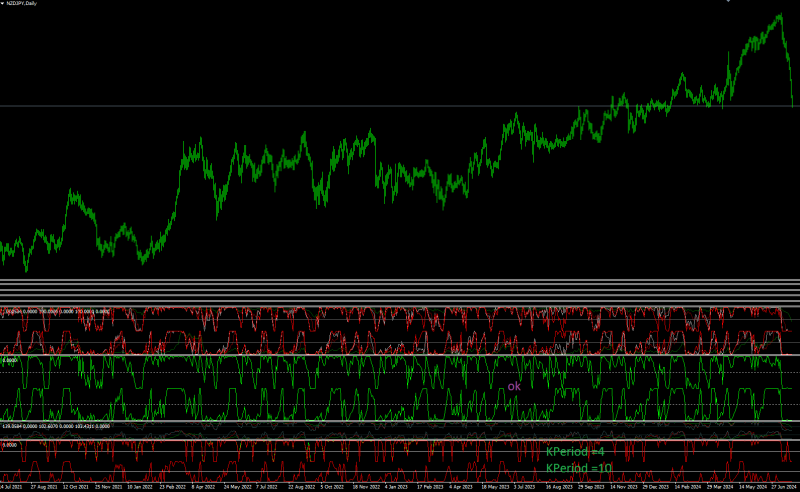Click the 7 Jul 2022 date label
This screenshot has width=800, height=492.
267,487
